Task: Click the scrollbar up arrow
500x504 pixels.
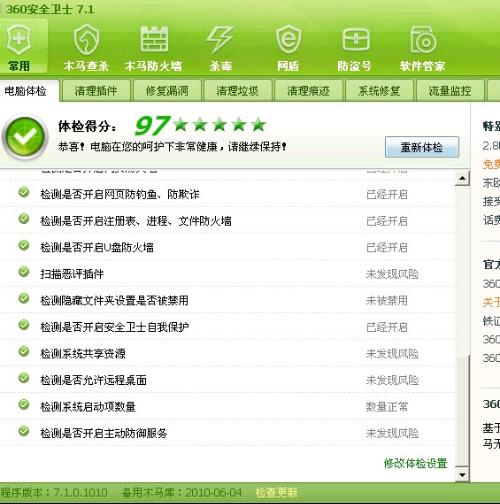Action: point(462,178)
